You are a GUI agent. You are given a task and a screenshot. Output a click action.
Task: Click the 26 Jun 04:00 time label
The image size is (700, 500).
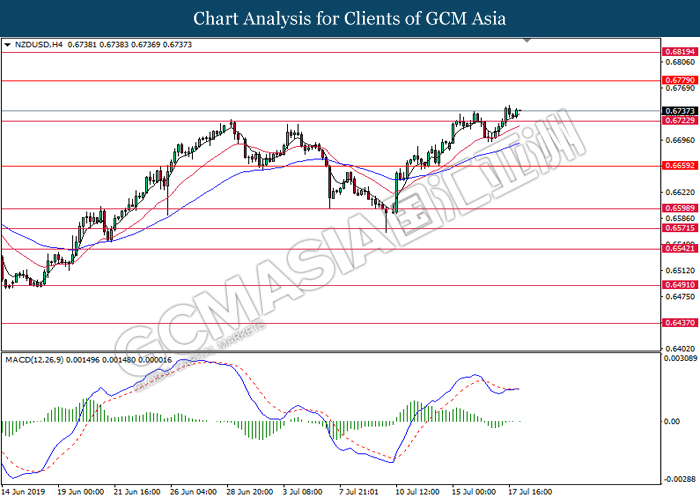[193, 492]
